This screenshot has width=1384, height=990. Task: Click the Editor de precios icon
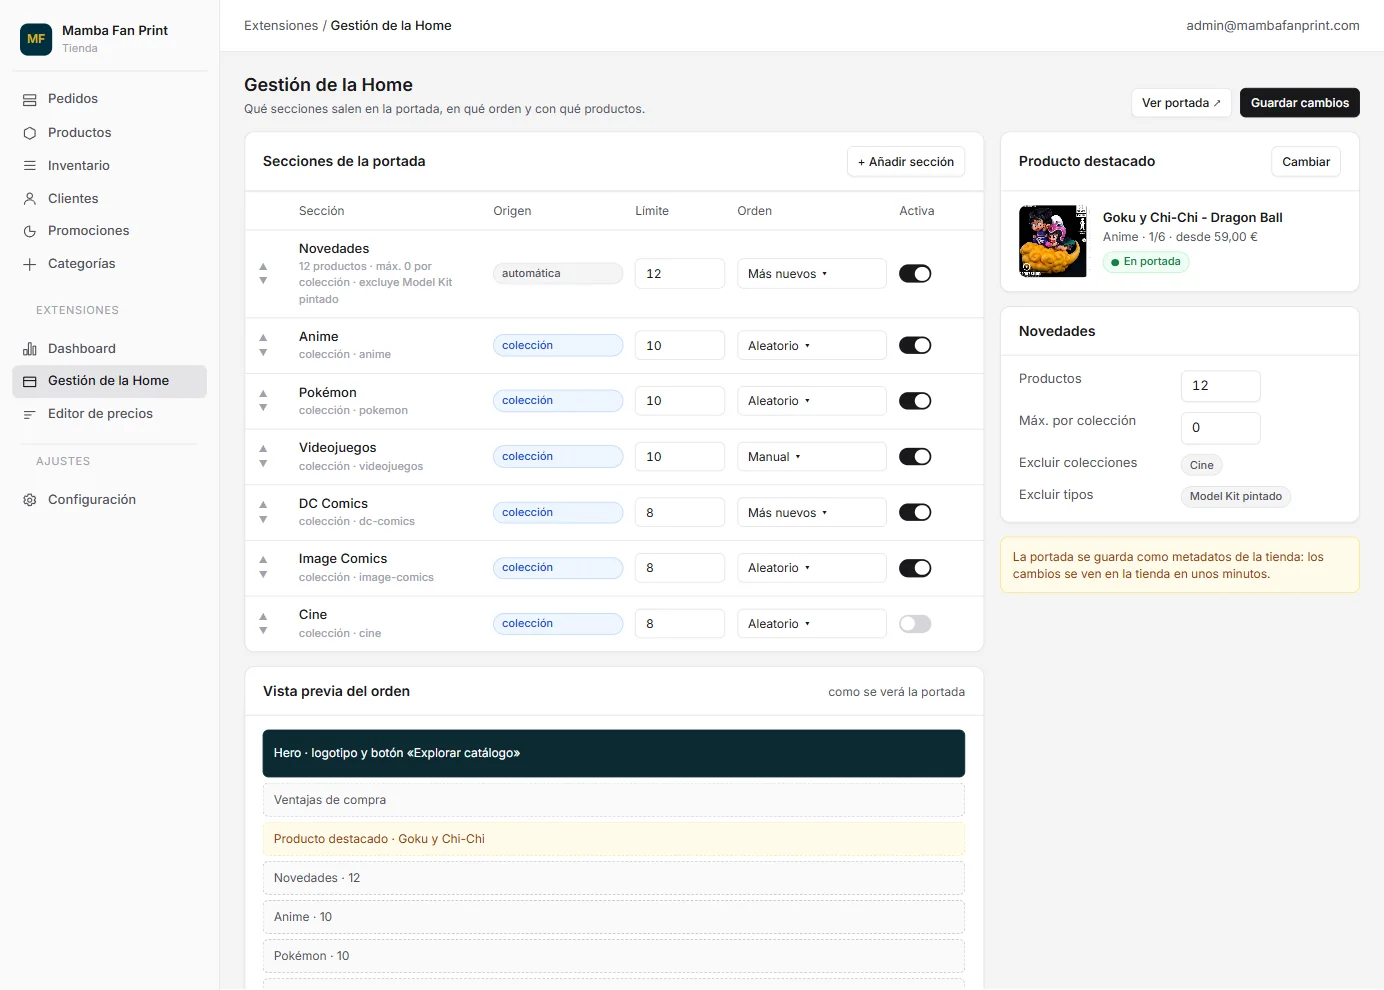tap(30, 414)
